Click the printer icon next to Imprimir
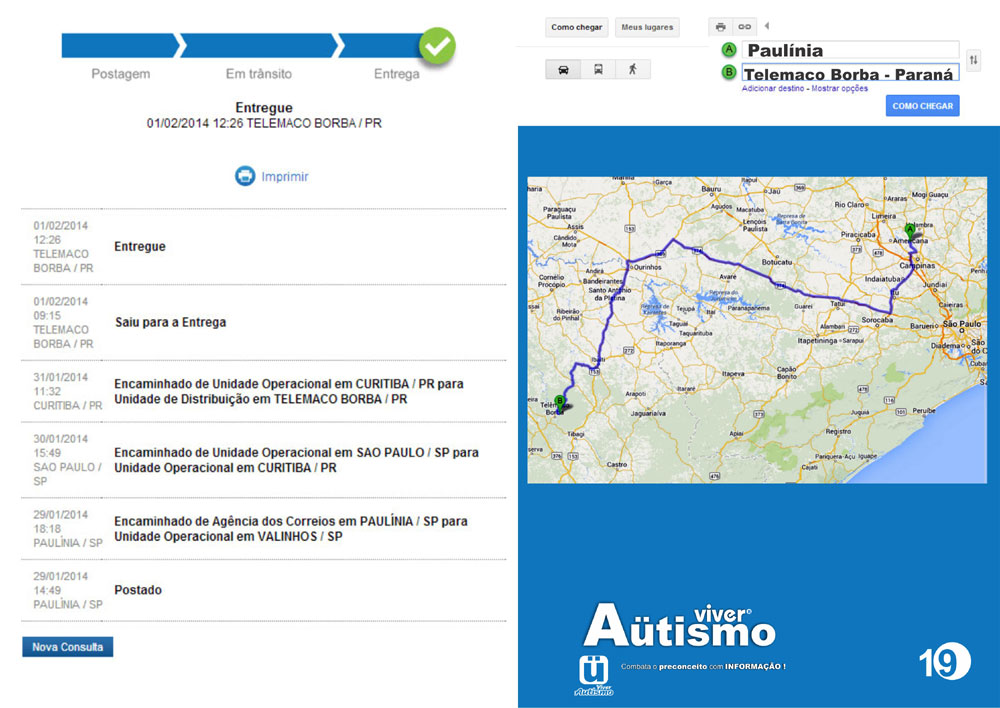1000x708 pixels. (x=245, y=176)
